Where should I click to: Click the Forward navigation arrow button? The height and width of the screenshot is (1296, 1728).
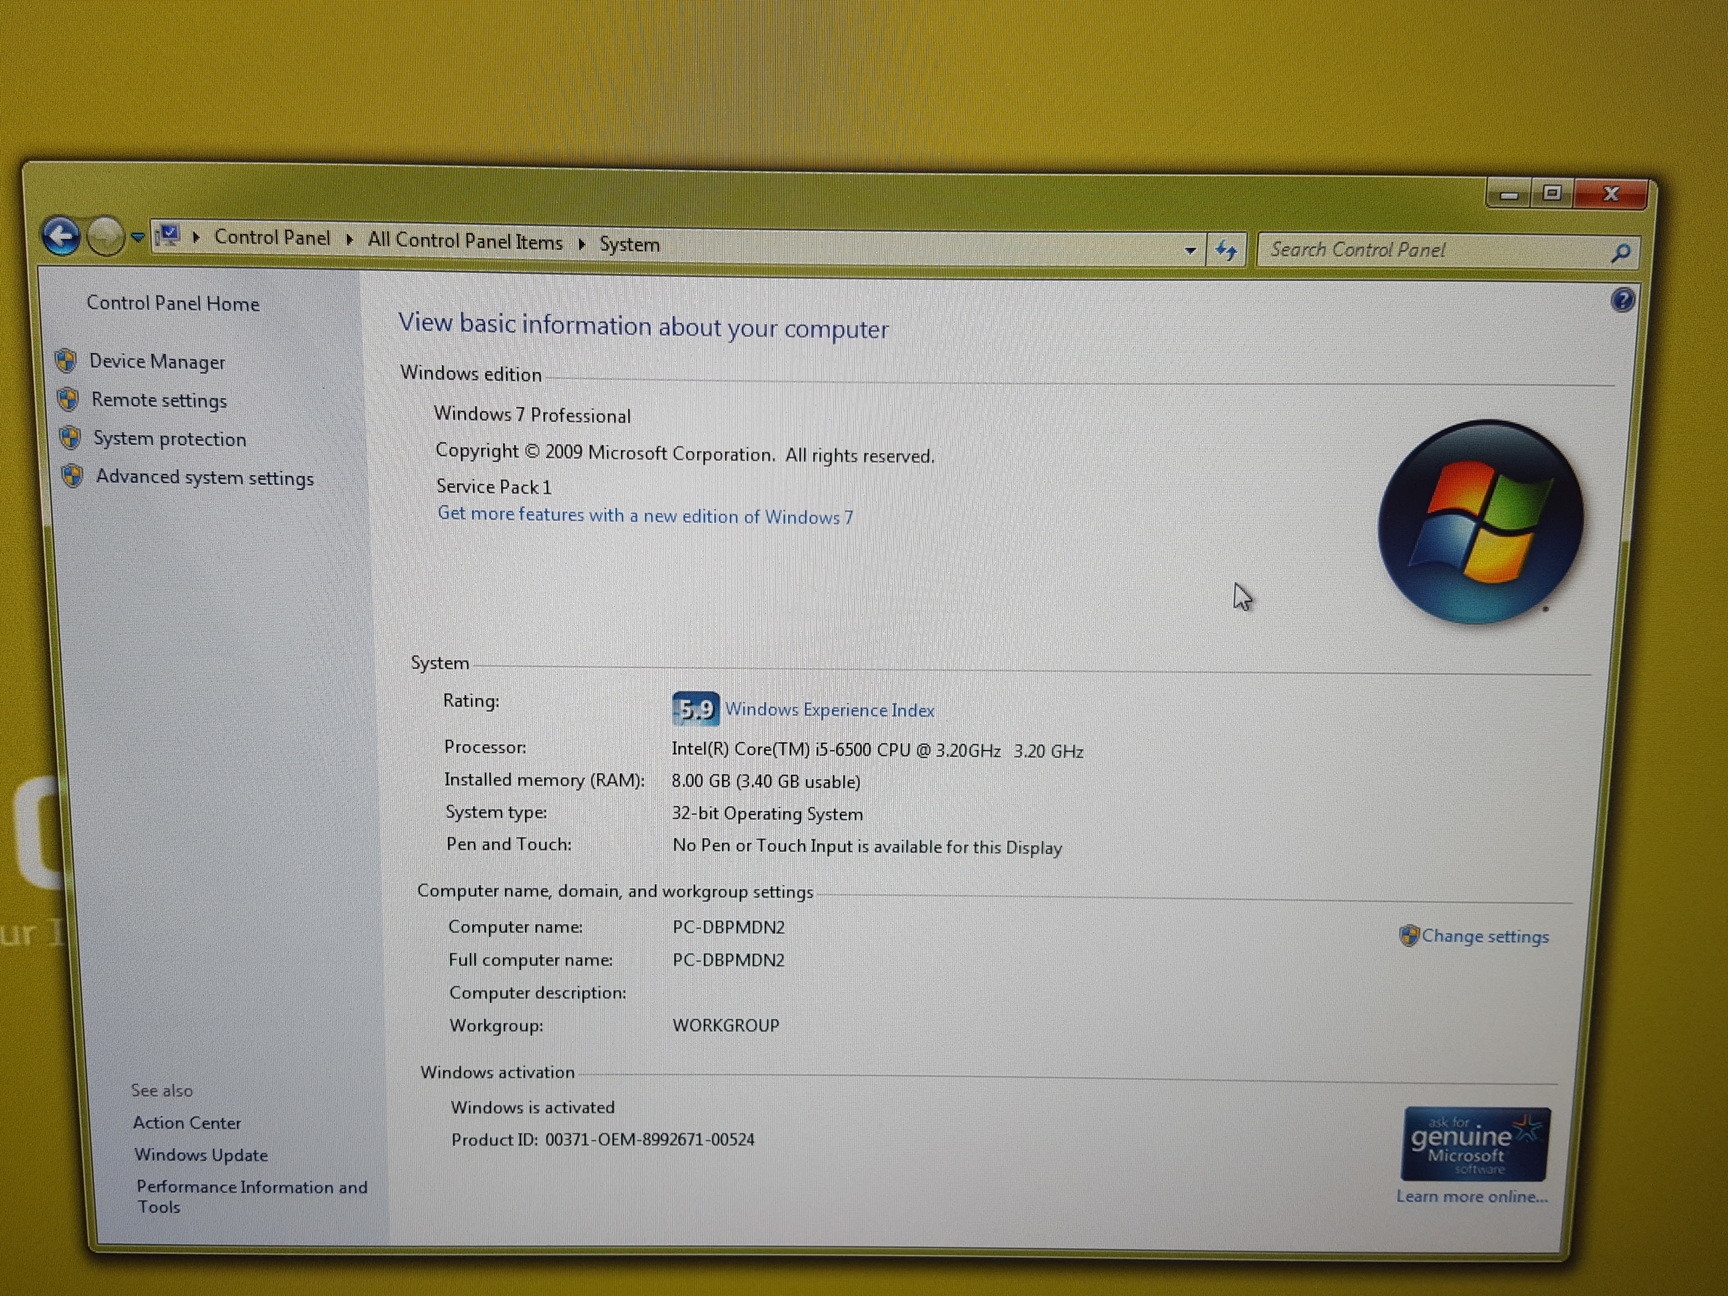point(104,237)
